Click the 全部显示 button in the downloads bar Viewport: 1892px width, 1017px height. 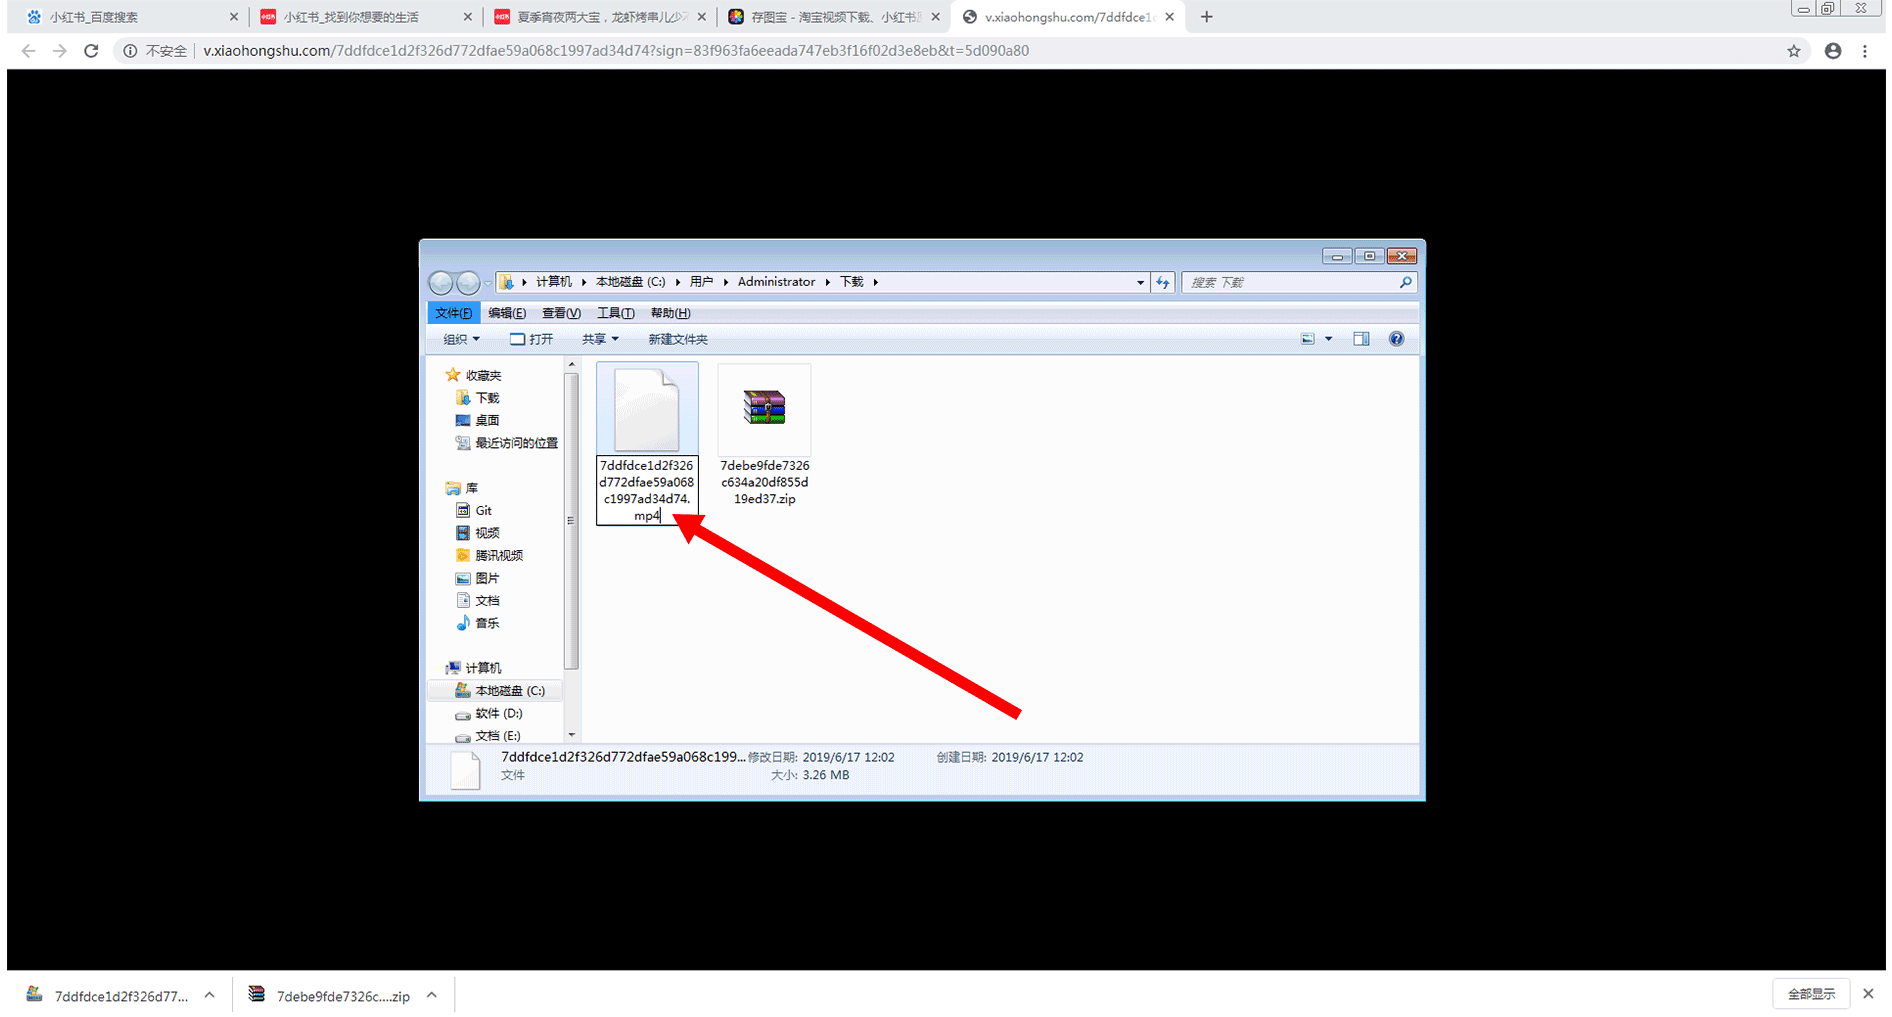click(1811, 994)
